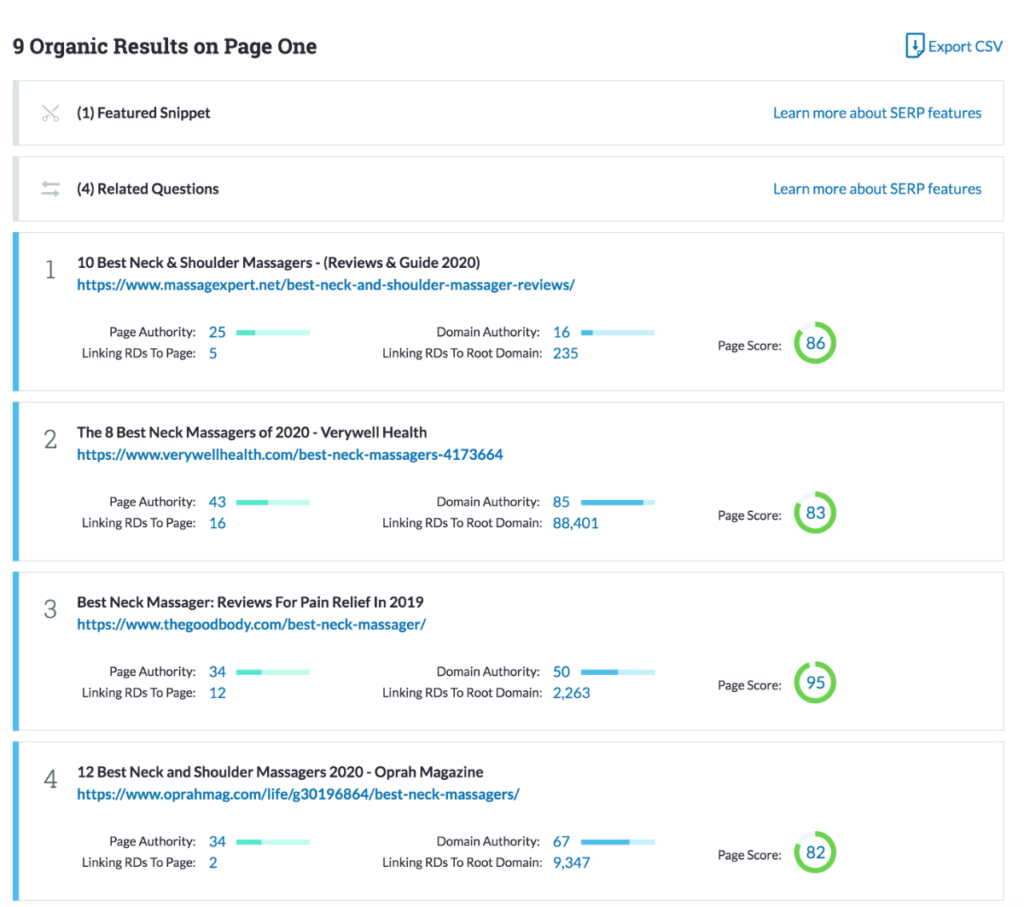Click Page Authority bar for massagexpert.net result
Image resolution: width=1024 pixels, height=907 pixels.
[x=273, y=332]
